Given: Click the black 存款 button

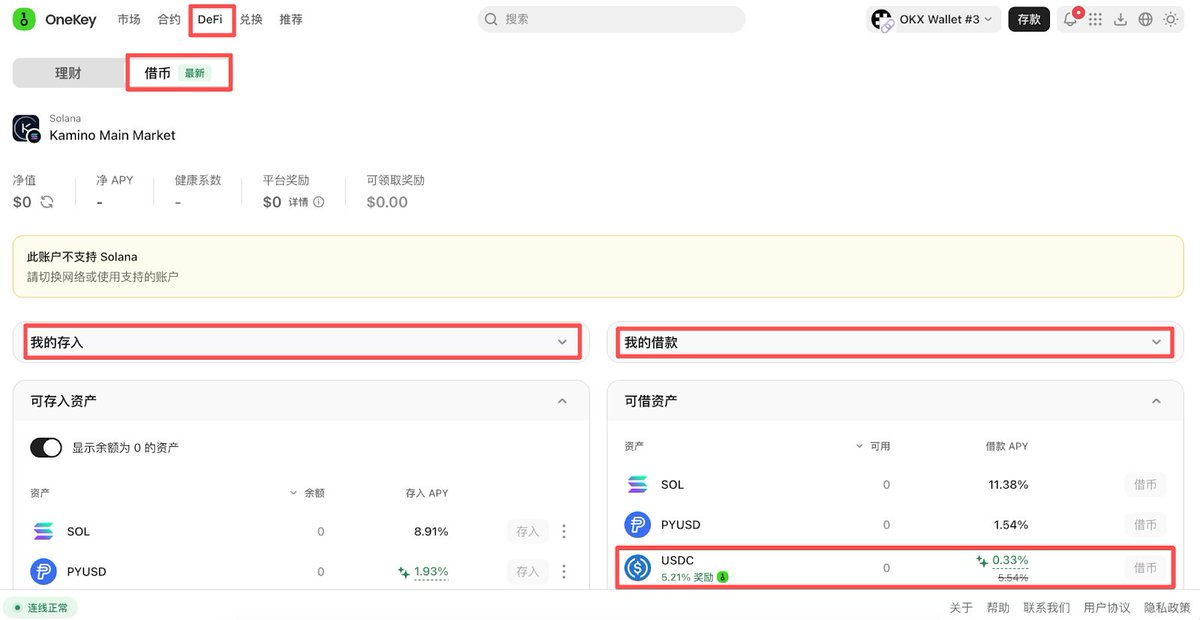Looking at the screenshot, I should (1028, 20).
